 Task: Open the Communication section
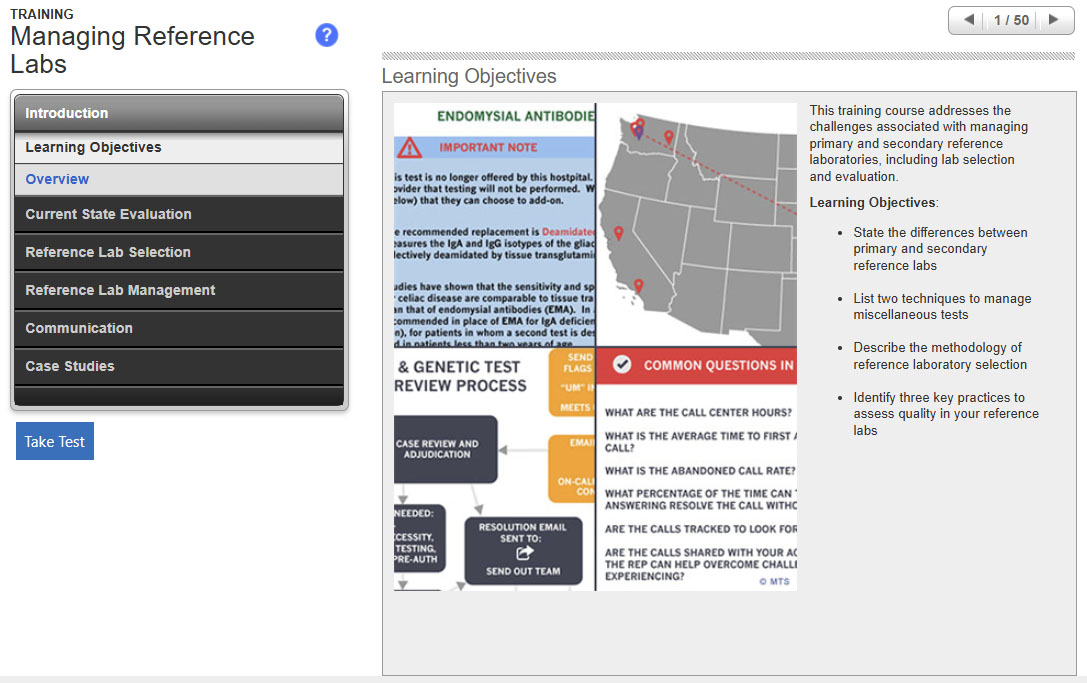click(179, 328)
